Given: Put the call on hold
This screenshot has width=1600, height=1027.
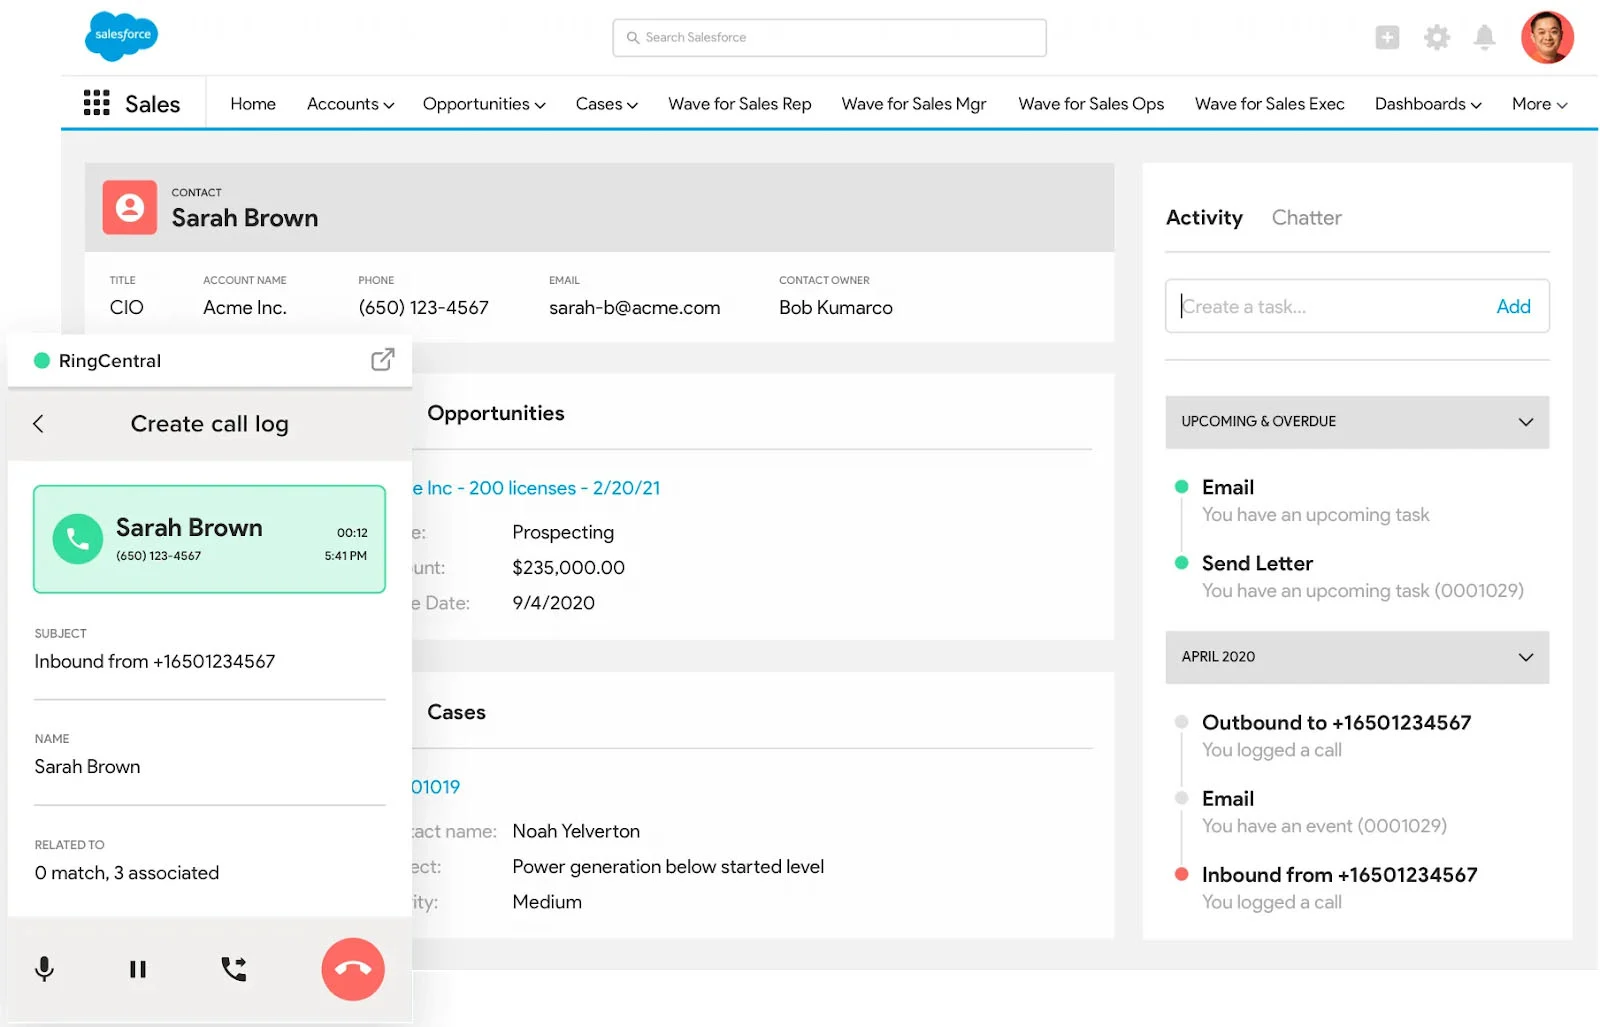Looking at the screenshot, I should pos(138,969).
